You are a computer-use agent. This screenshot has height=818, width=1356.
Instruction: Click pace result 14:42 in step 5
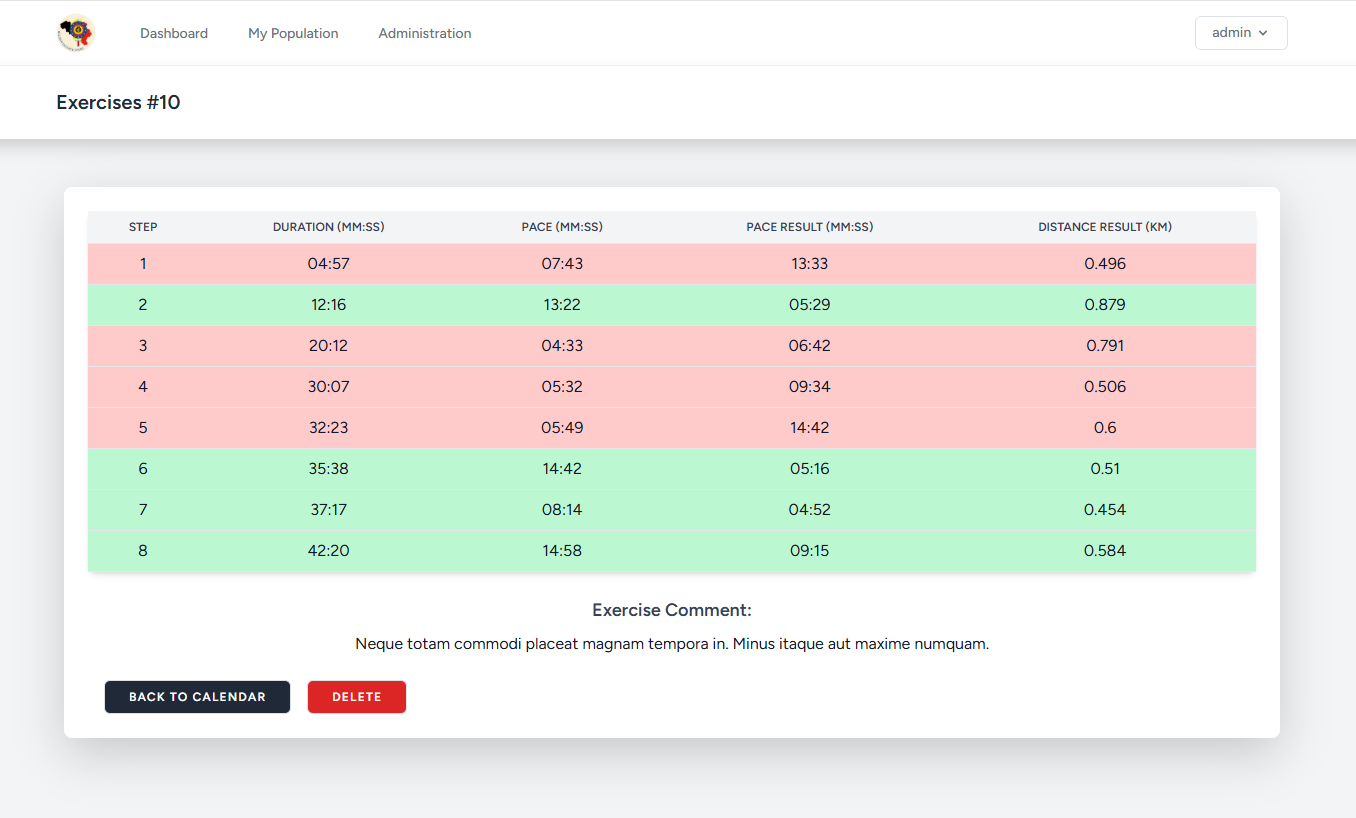click(x=809, y=428)
